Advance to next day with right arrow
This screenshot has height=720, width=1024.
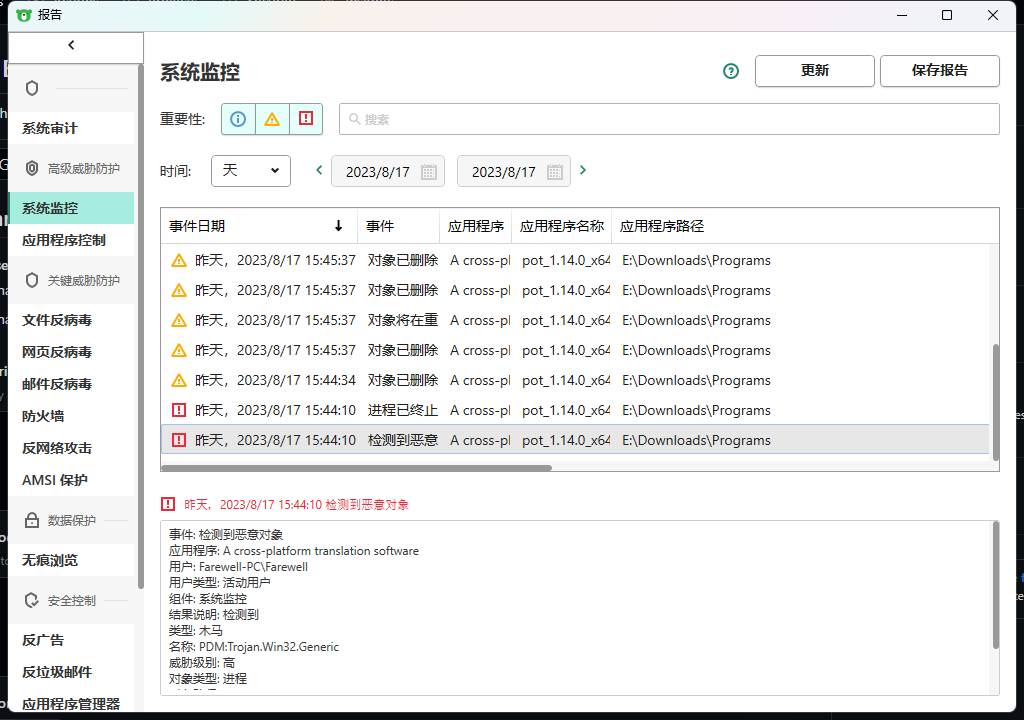582,170
